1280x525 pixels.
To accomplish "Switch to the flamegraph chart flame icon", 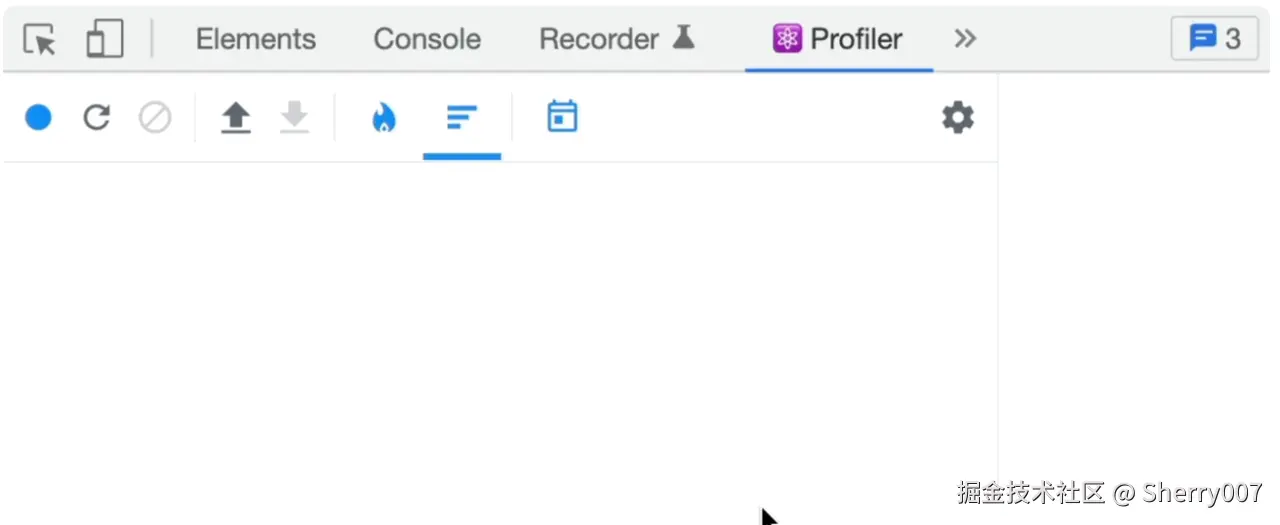I will coord(384,118).
